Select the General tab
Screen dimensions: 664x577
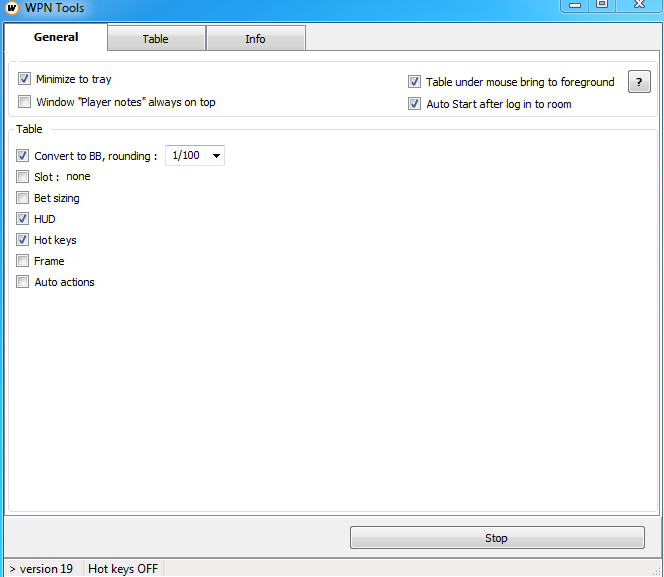point(56,37)
